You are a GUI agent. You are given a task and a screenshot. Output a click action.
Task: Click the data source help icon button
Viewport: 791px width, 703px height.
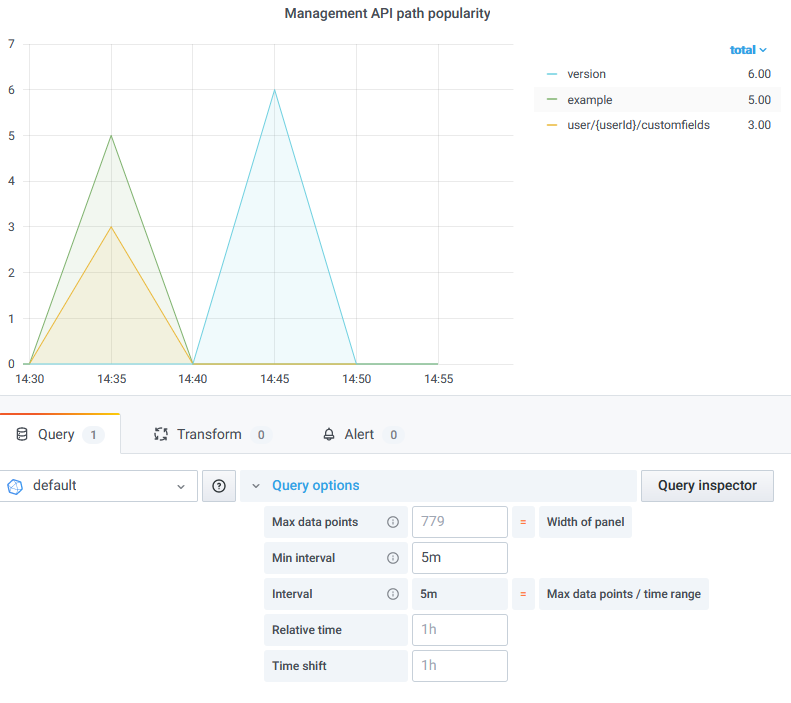click(219, 486)
